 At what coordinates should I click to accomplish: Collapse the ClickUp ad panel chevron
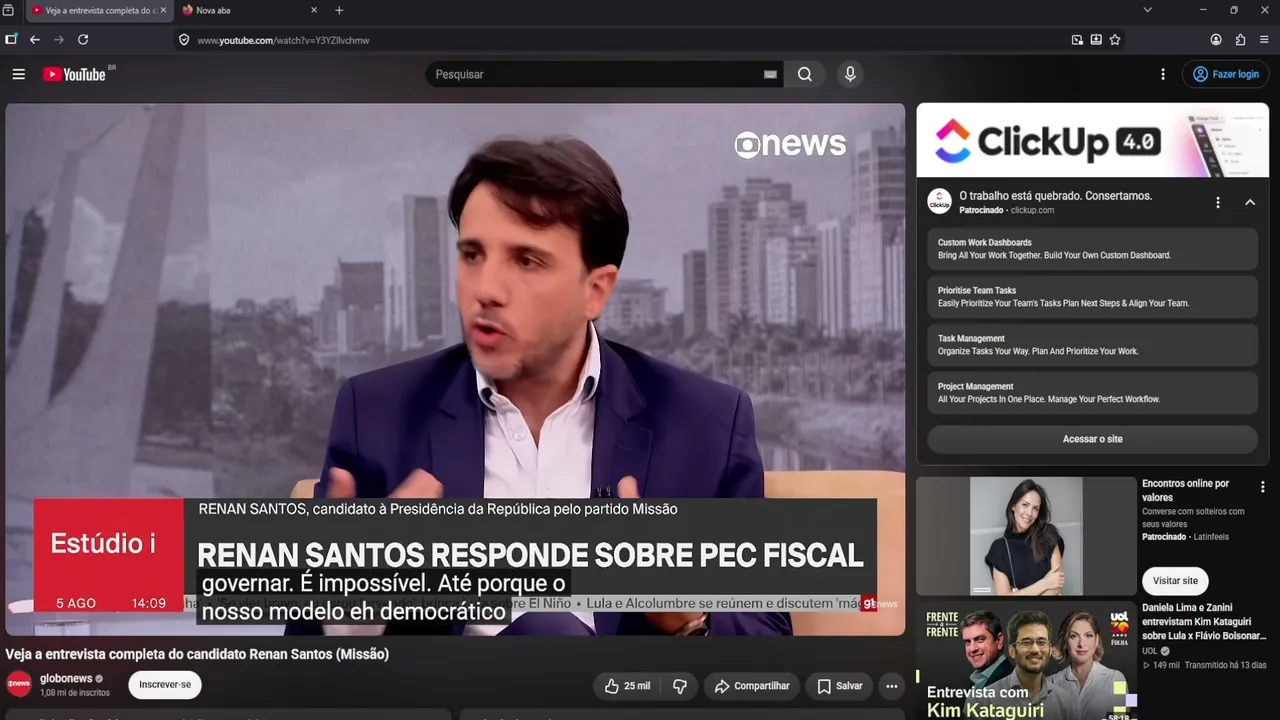click(x=1250, y=202)
